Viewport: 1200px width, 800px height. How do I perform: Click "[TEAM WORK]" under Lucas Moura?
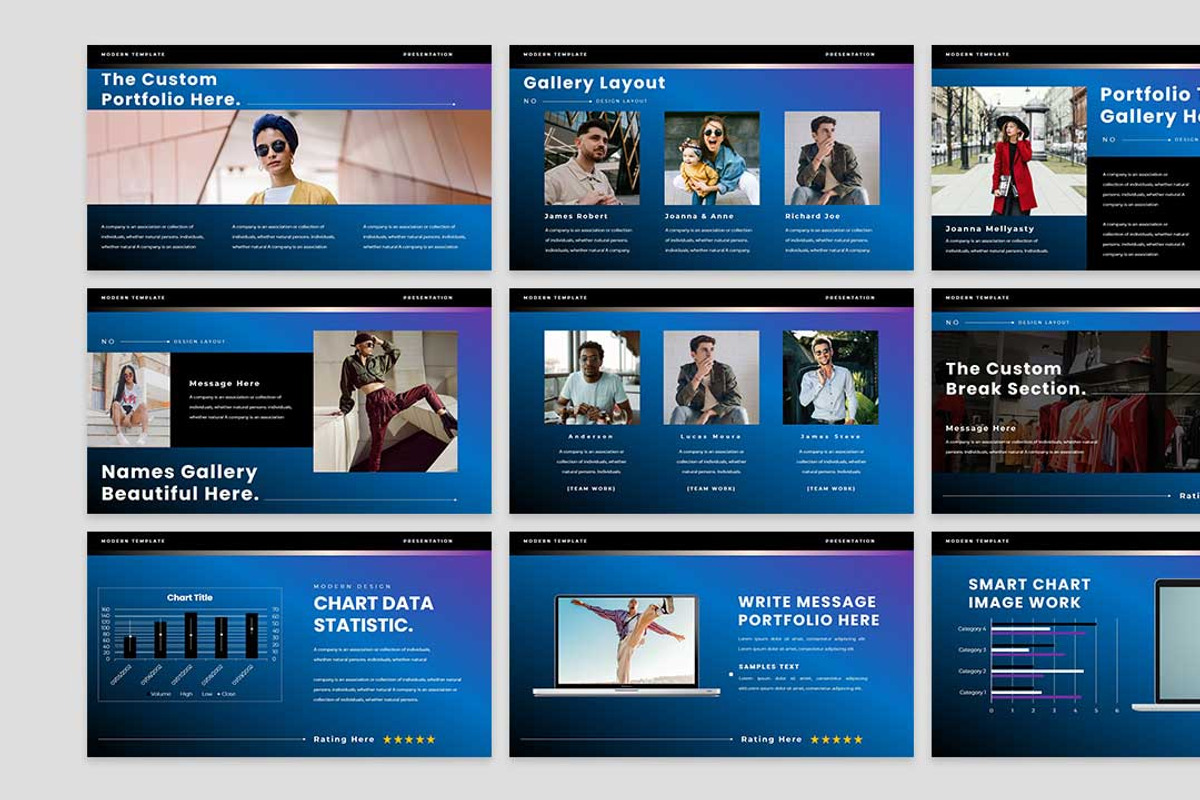pos(711,489)
